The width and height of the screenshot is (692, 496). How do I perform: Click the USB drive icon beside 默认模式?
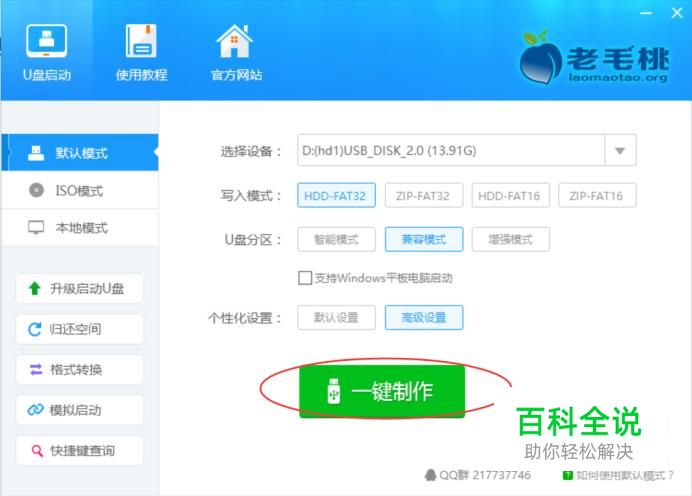tap(36, 153)
